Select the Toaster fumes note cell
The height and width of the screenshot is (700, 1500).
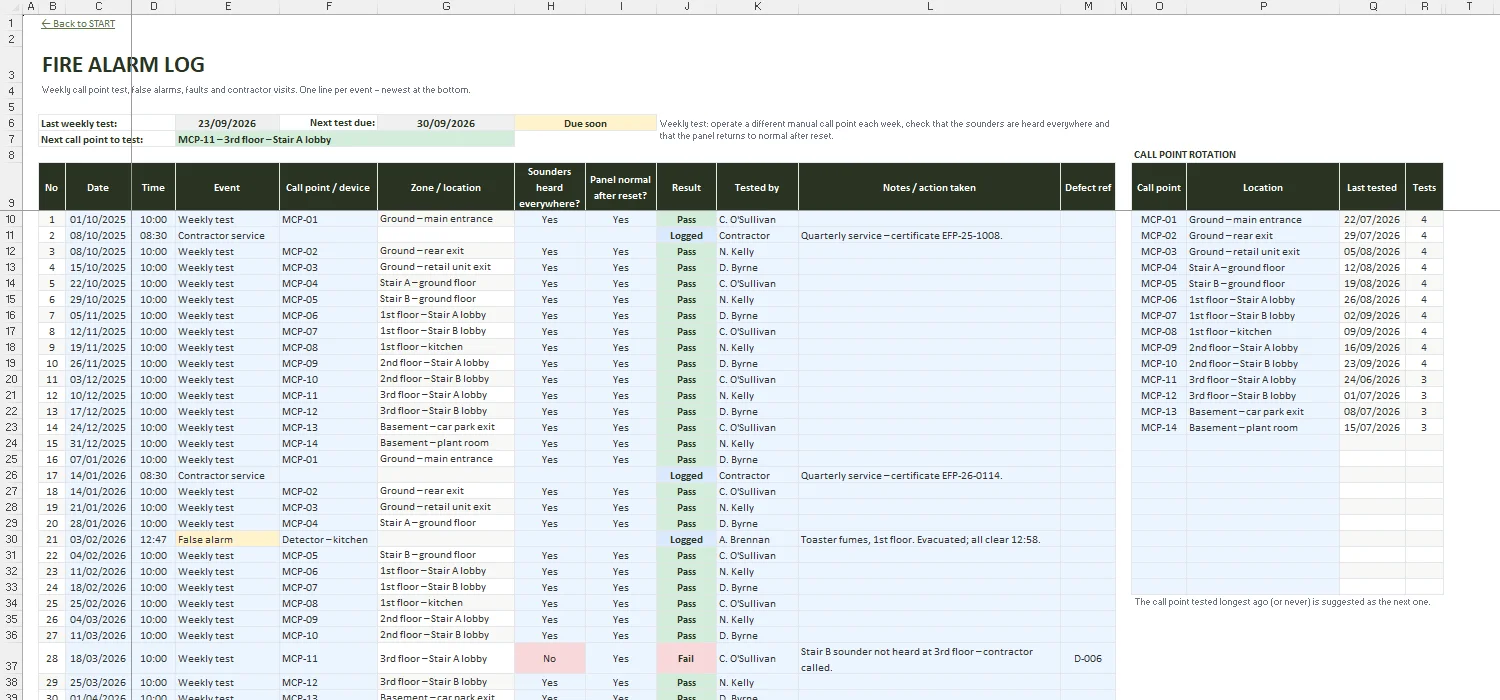pos(929,539)
